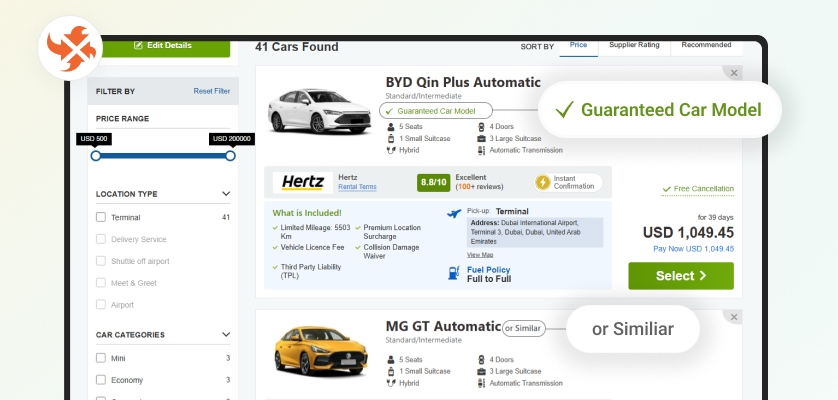Click the small suitcase icon on BYD card
The height and width of the screenshot is (400, 838).
click(391, 139)
